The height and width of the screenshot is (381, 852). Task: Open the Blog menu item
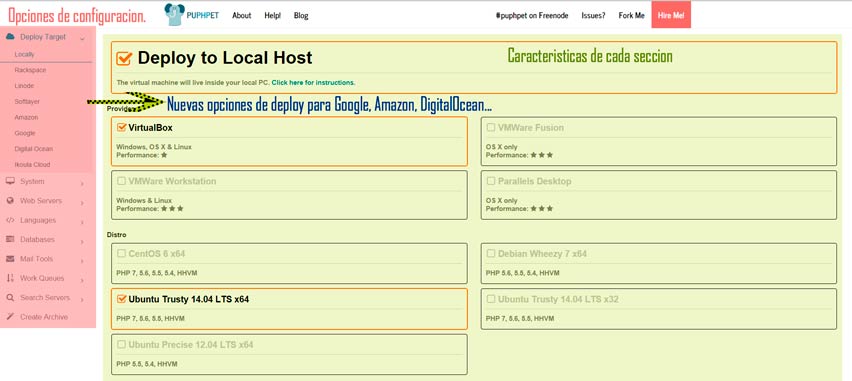pos(301,15)
